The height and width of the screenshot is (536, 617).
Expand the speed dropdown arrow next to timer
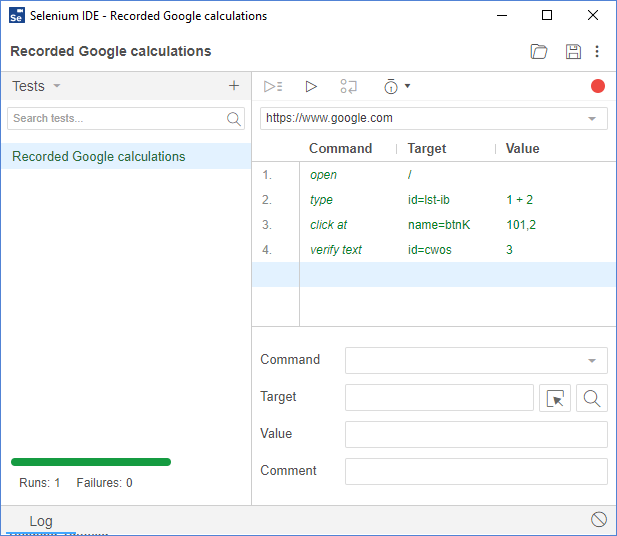click(407, 86)
